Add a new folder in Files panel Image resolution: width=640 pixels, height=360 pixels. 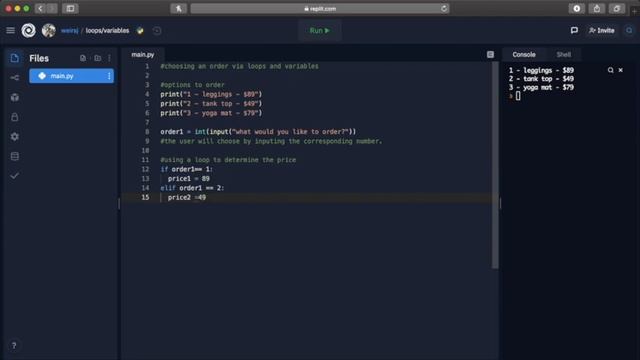[x=98, y=58]
